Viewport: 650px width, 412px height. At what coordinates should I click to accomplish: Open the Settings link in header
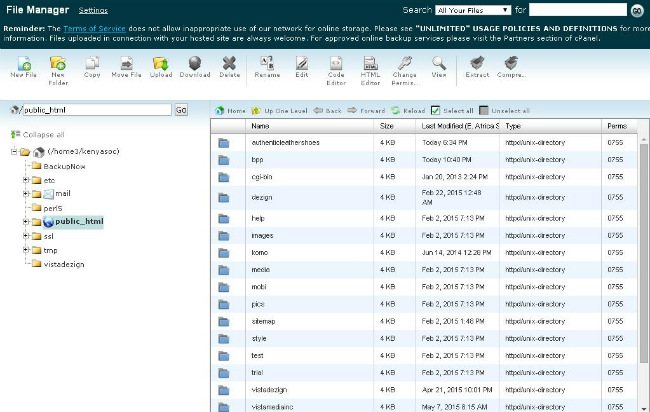coord(93,9)
